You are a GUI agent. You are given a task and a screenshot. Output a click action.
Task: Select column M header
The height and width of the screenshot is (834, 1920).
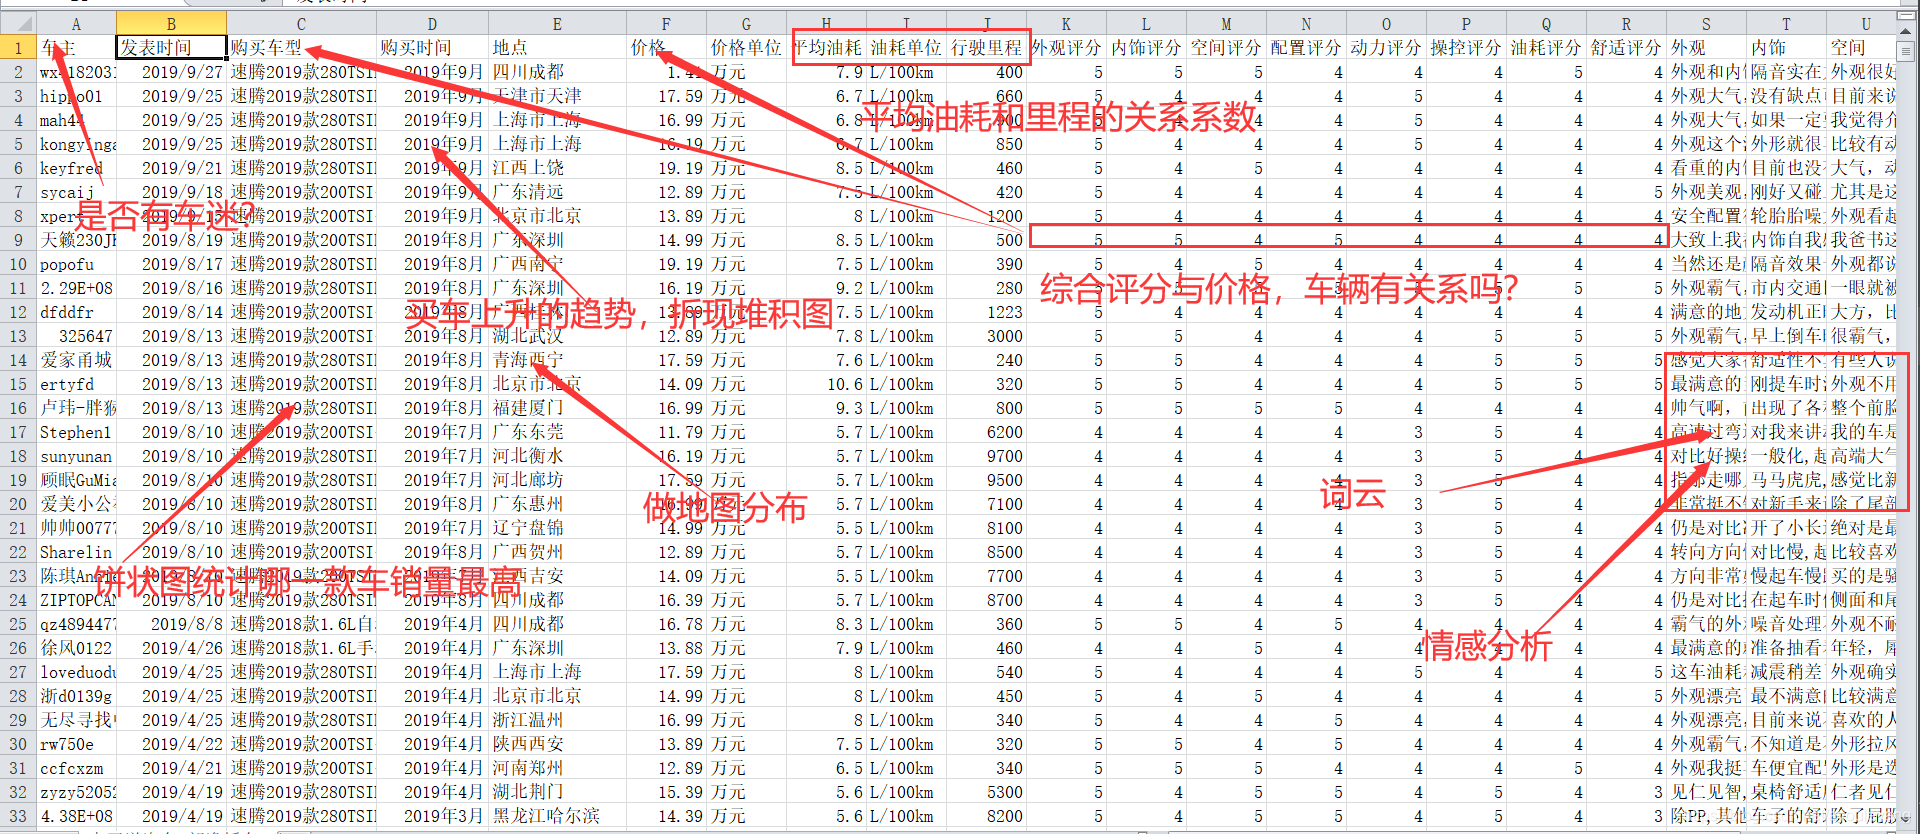pyautogui.click(x=1226, y=23)
